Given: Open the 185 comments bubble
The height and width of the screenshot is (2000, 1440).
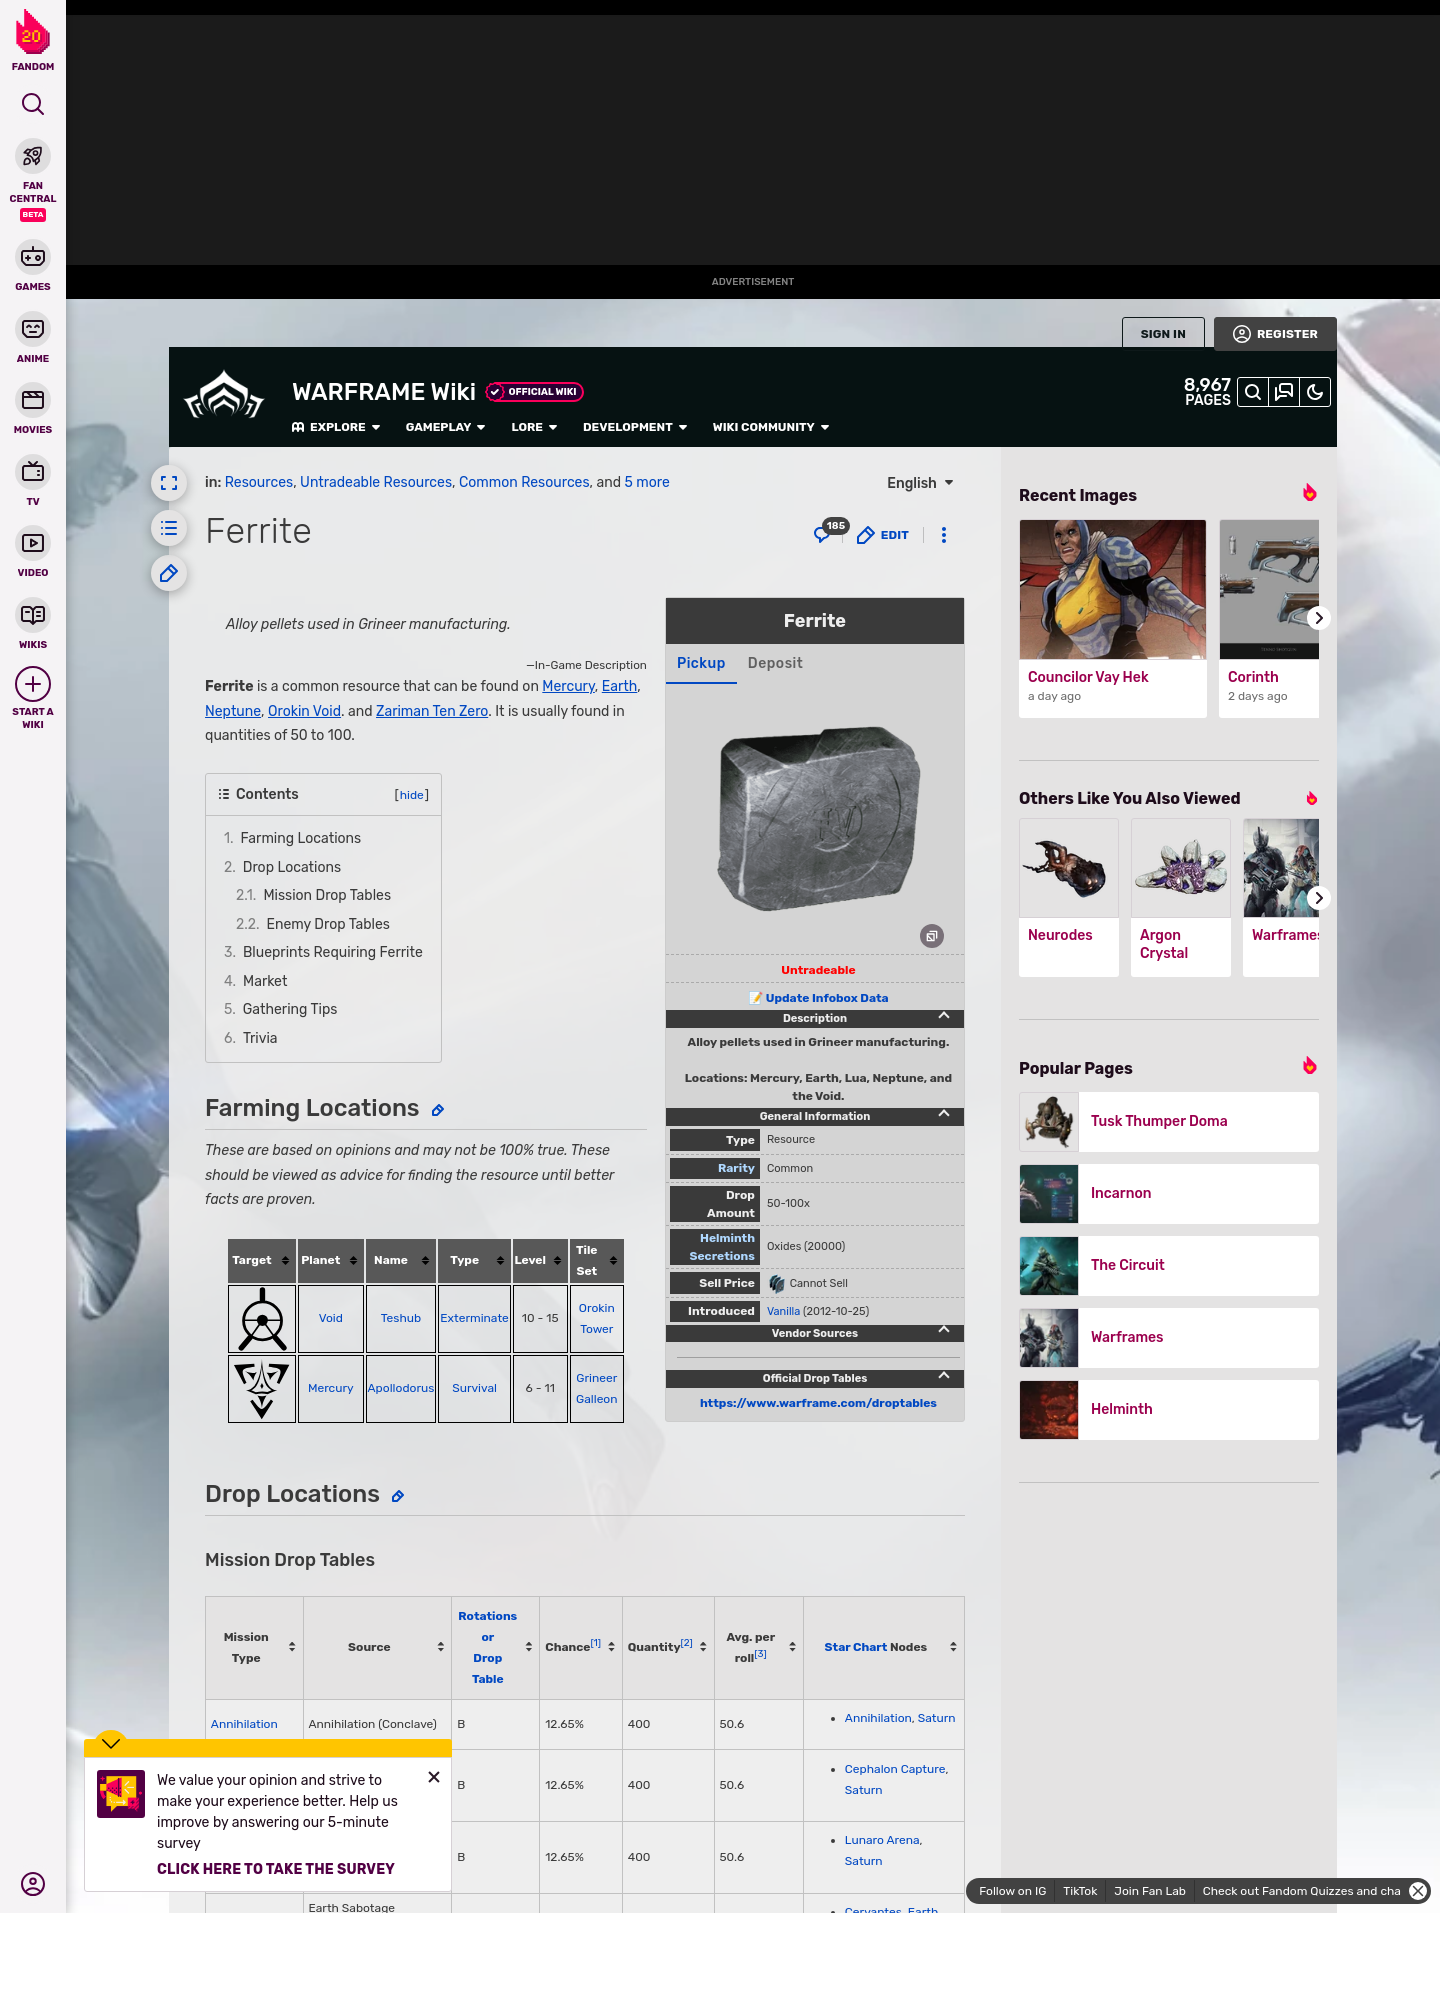Looking at the screenshot, I should [829, 531].
